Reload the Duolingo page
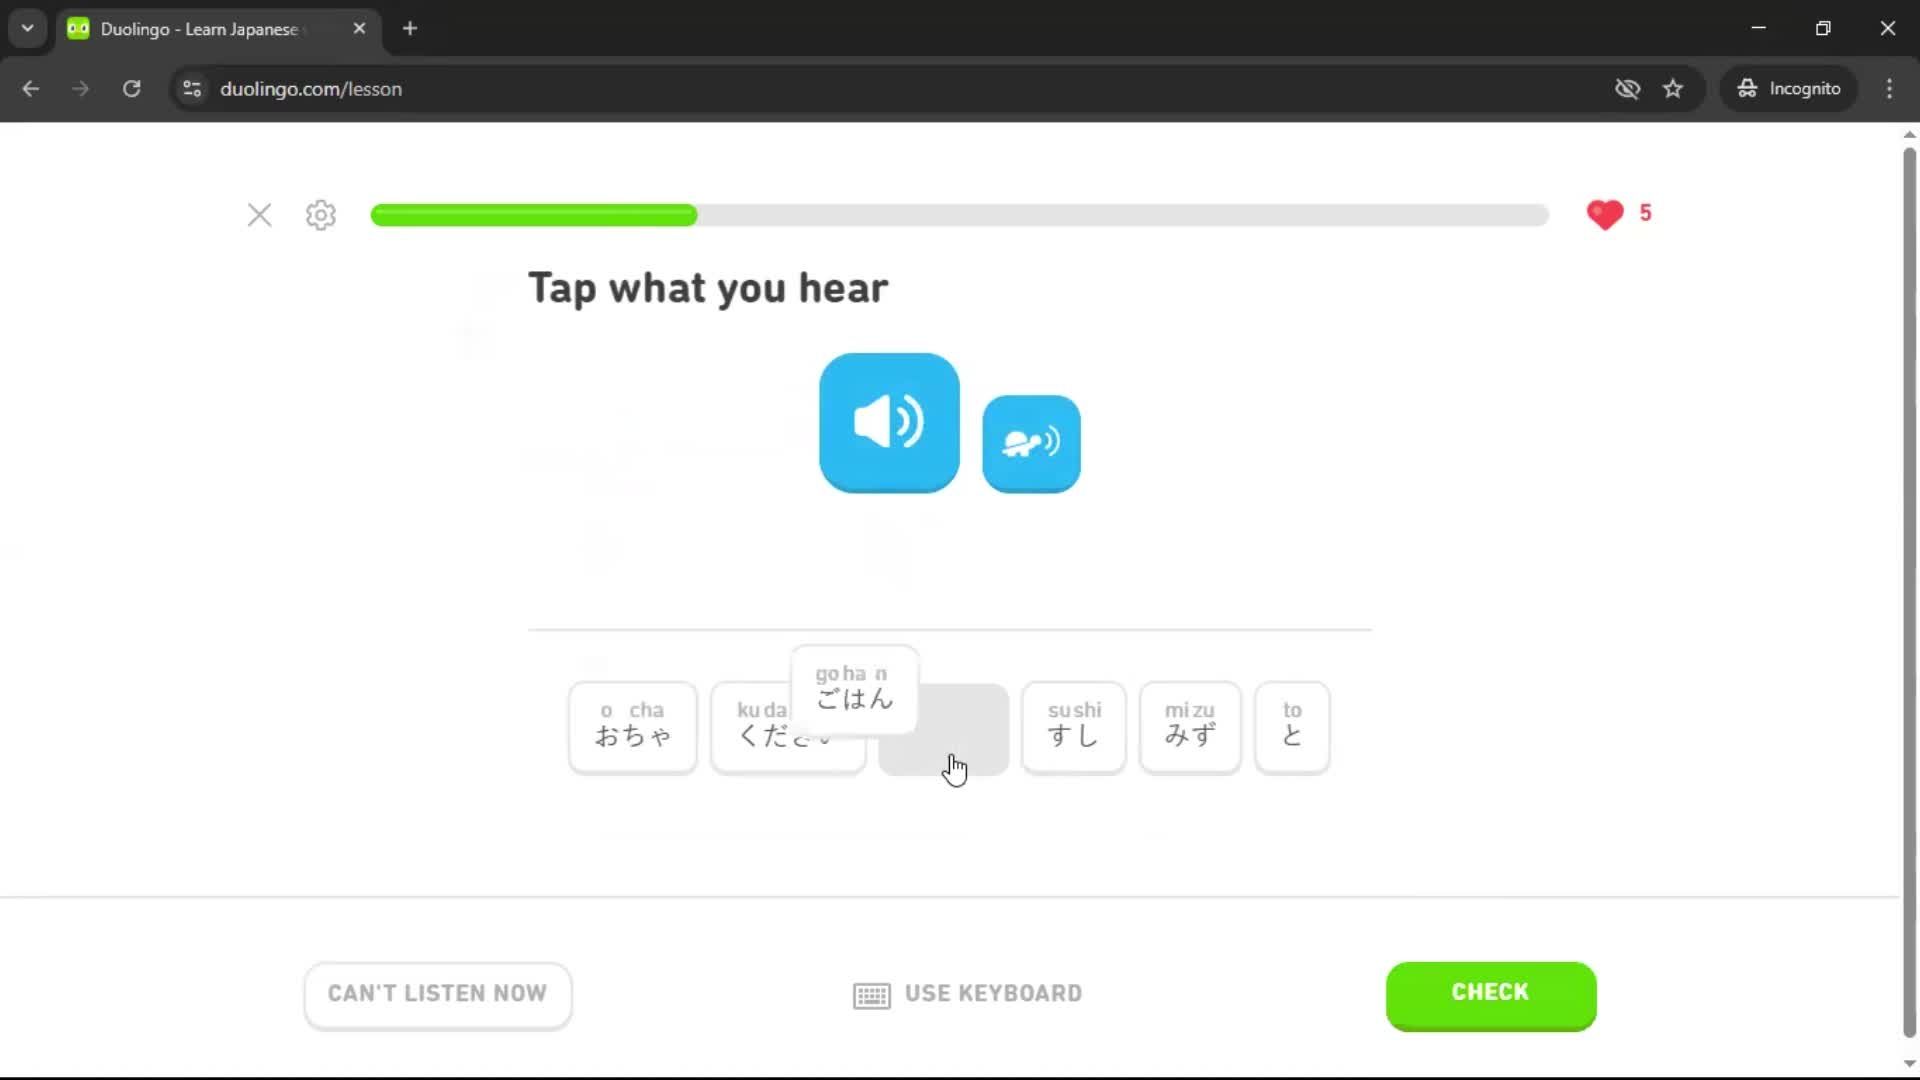The height and width of the screenshot is (1080, 1920). [132, 89]
